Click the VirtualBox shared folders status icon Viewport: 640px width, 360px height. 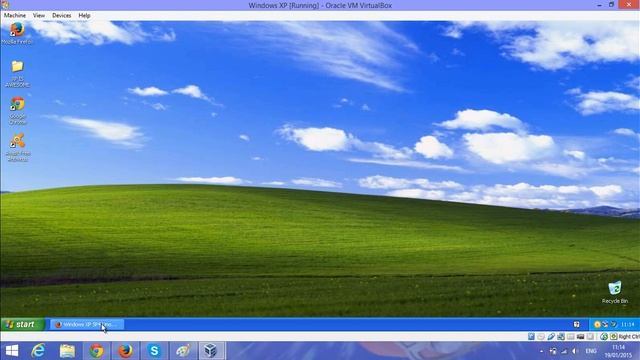point(571,337)
